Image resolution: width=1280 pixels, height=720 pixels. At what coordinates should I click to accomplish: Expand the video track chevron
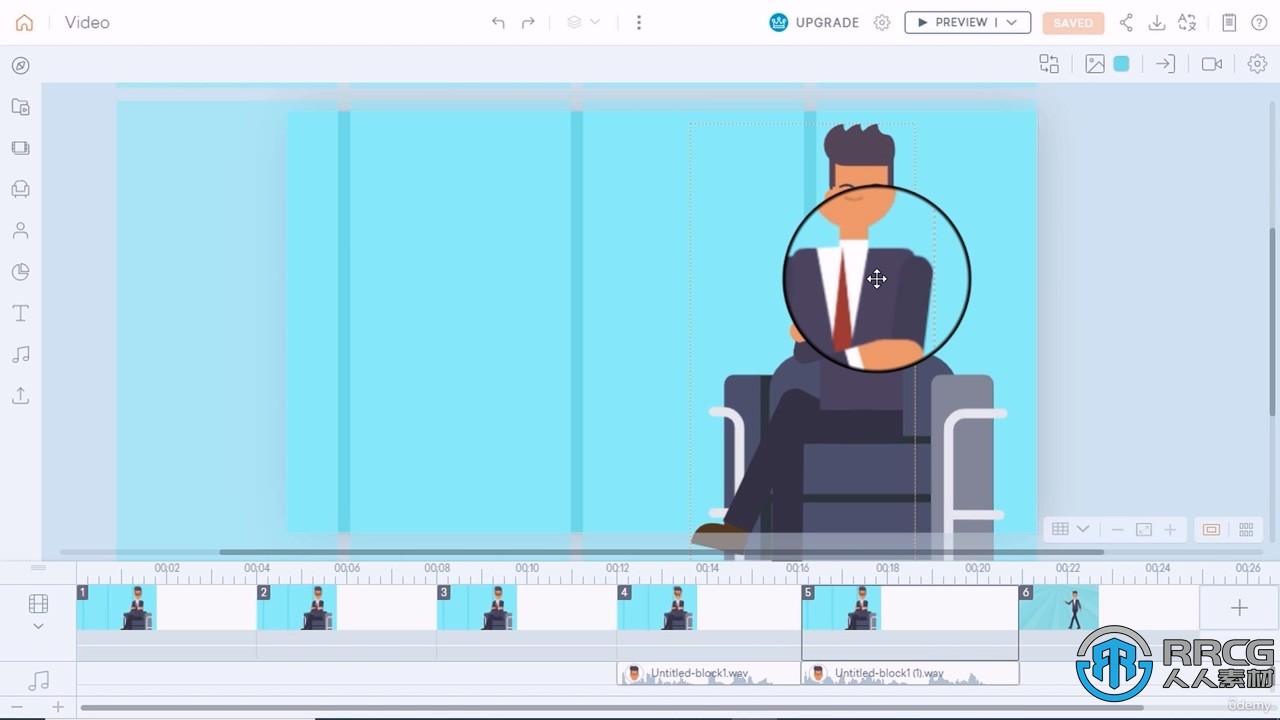[38, 627]
